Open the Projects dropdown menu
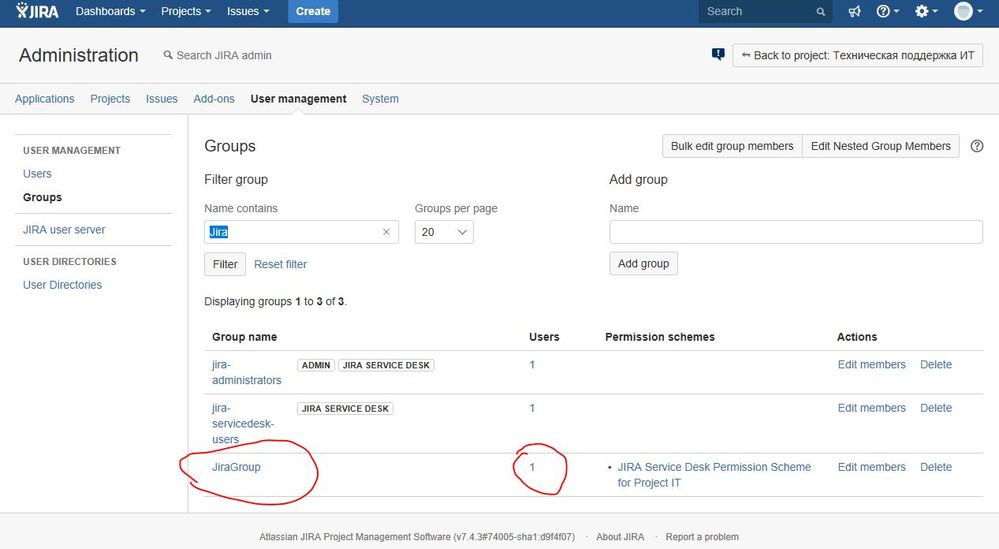 [185, 11]
